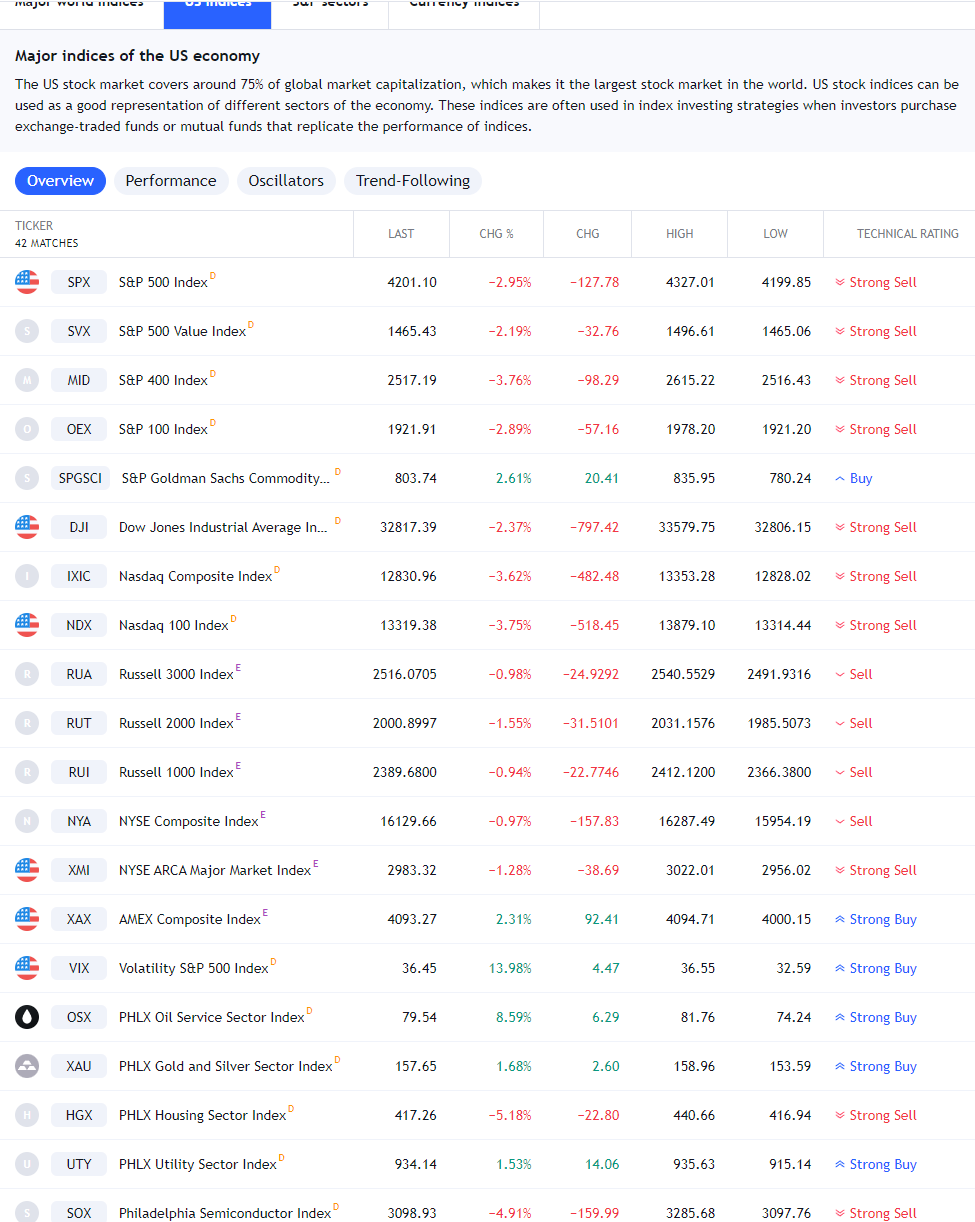Click the 4201.10 last price value
Image resolution: width=975 pixels, height=1222 pixels.
pyautogui.click(x=412, y=282)
